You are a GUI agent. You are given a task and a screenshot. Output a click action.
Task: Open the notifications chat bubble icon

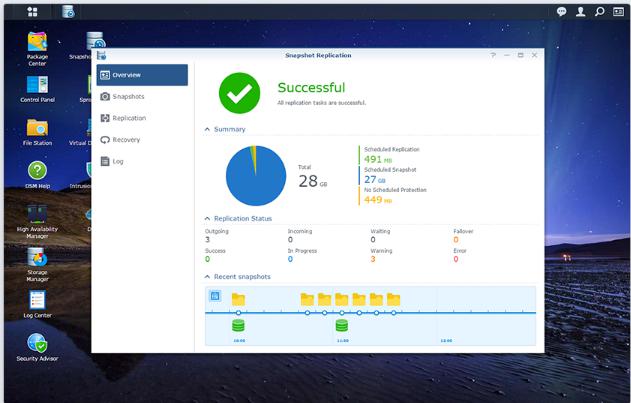click(562, 12)
